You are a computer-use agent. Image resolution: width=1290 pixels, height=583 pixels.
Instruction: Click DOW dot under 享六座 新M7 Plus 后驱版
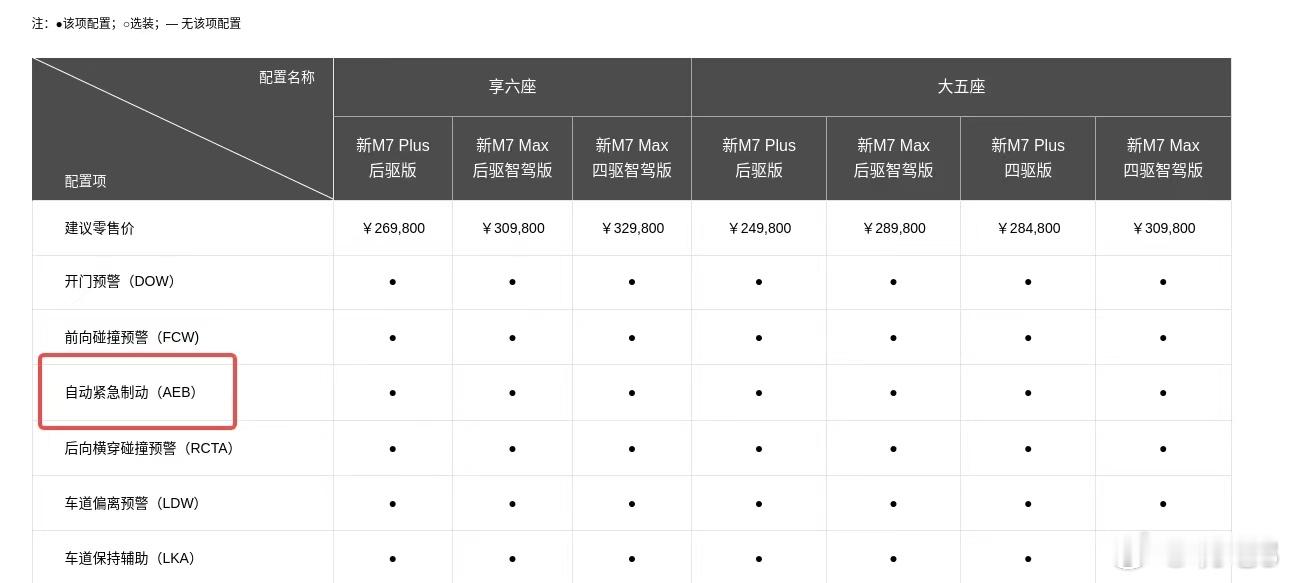pos(393,282)
